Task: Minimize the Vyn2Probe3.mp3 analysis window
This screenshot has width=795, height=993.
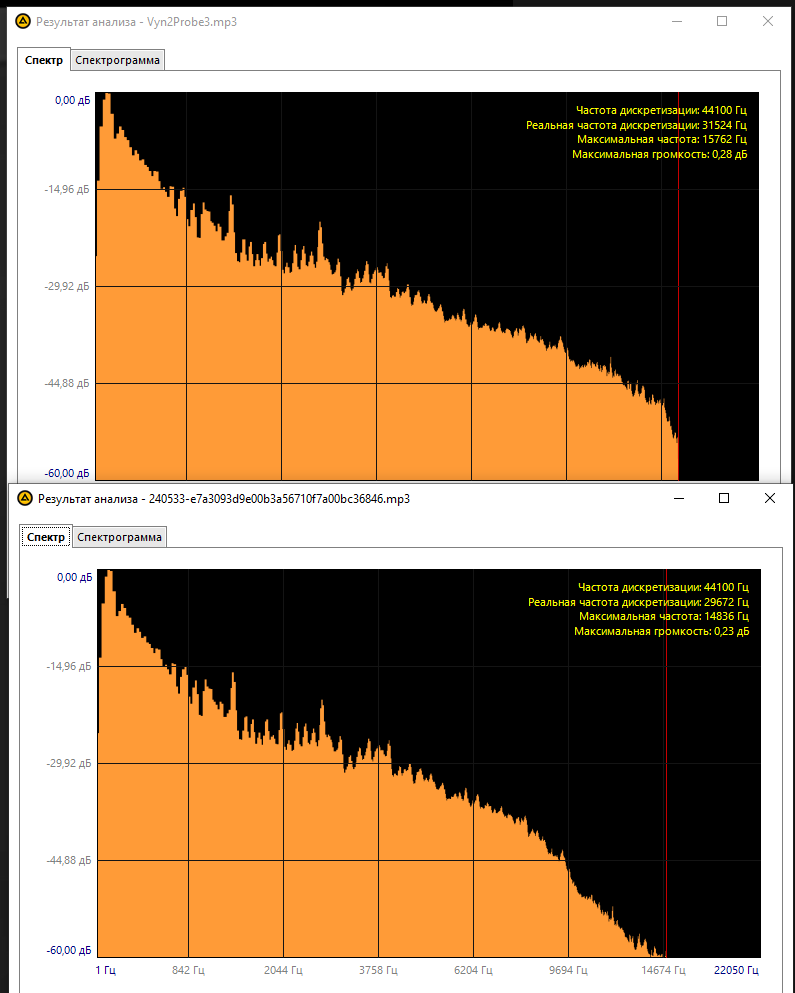Action: pos(677,22)
